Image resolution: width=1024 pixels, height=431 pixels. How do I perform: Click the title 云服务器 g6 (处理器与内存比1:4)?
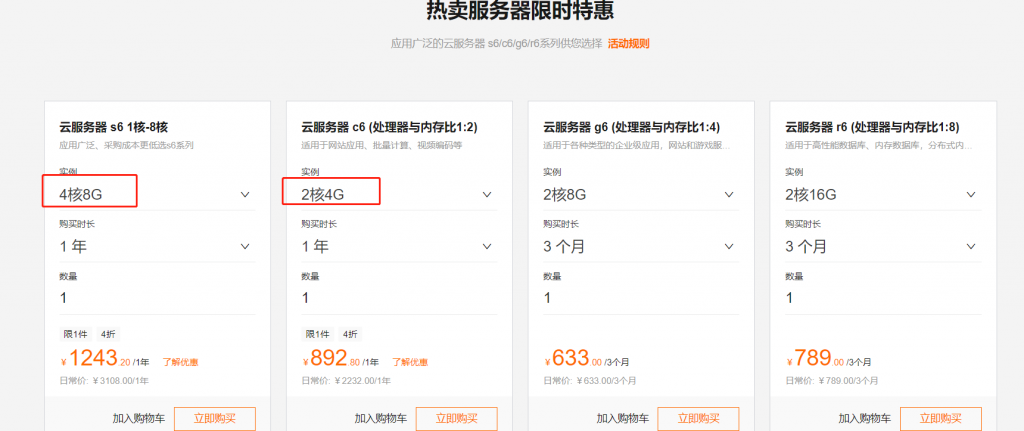pyautogui.click(x=632, y=127)
